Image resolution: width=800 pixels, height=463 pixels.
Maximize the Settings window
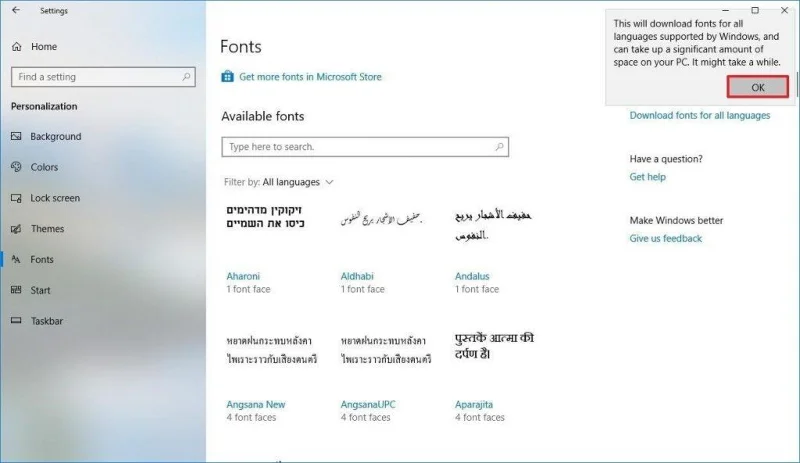(755, 10)
